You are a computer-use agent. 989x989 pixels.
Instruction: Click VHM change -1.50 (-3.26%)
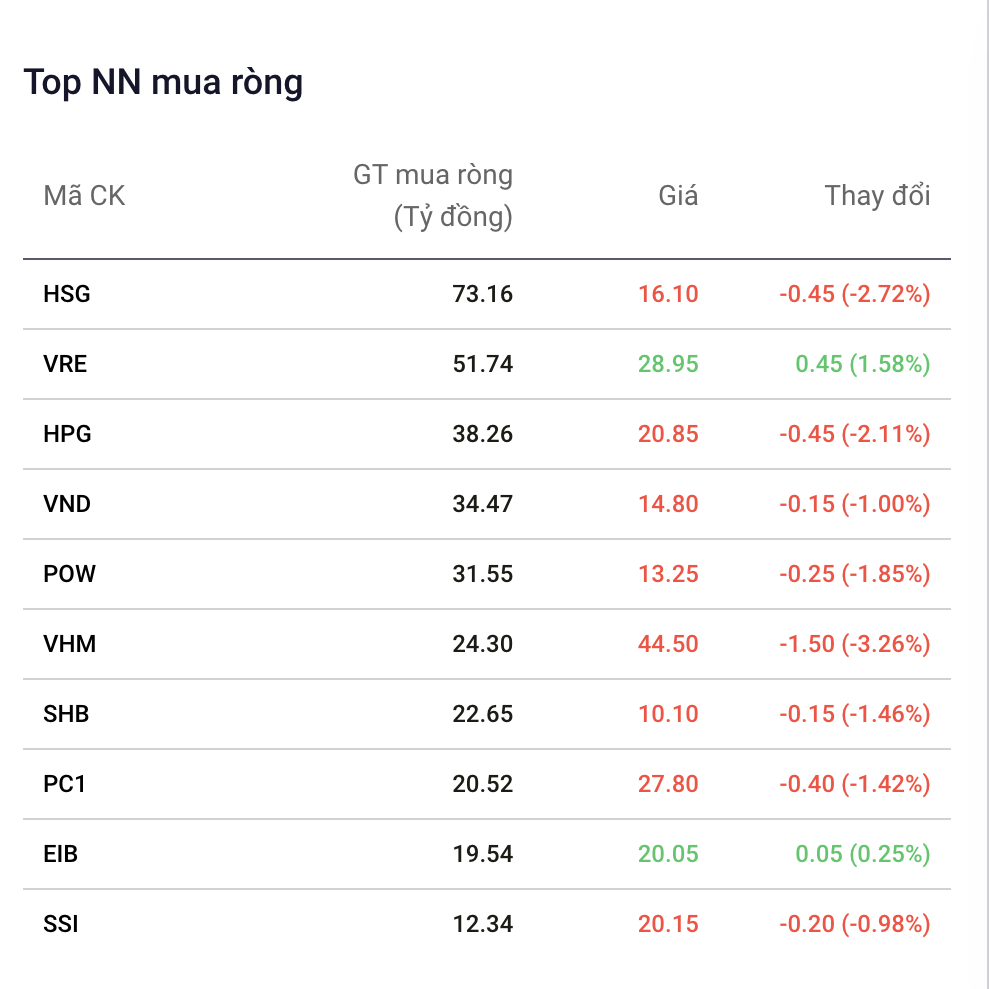click(x=855, y=644)
